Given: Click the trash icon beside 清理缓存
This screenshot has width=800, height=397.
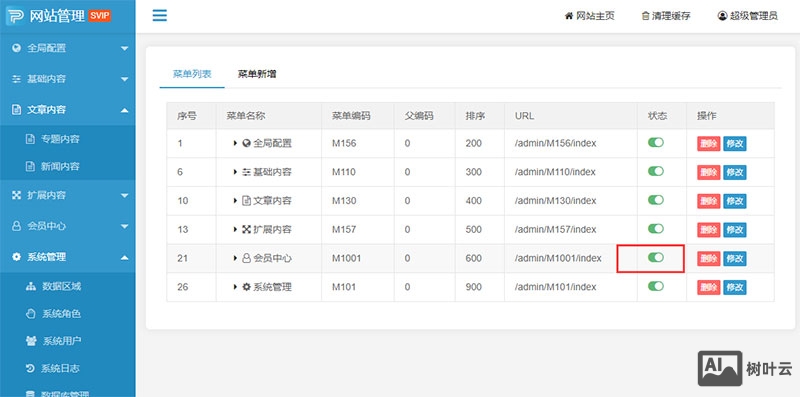Looking at the screenshot, I should tap(645, 16).
